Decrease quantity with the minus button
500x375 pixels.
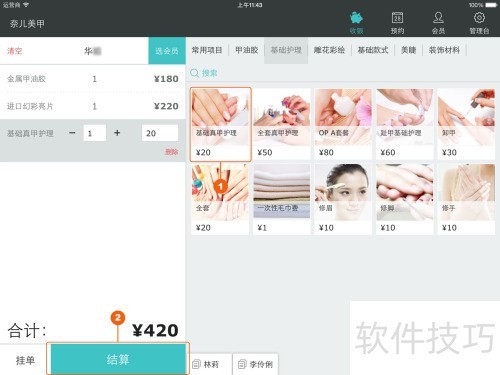[x=72, y=133]
